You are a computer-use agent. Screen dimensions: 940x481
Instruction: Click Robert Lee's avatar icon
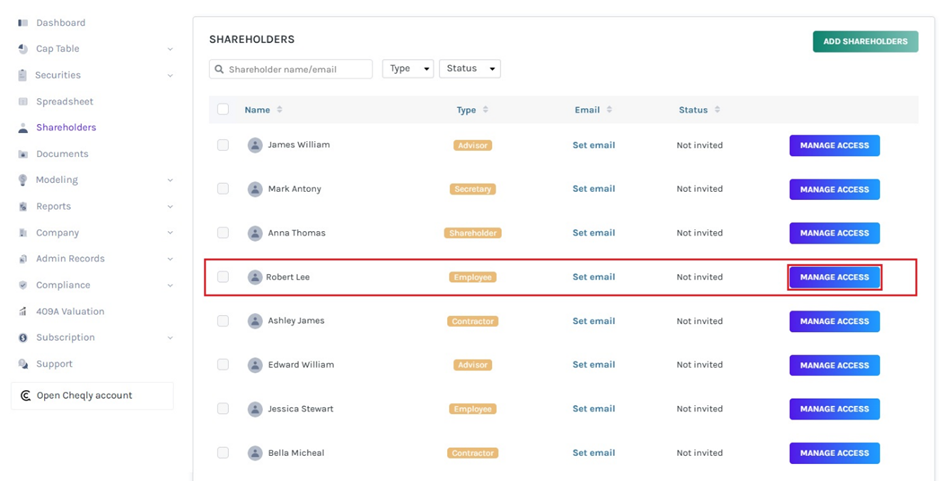tap(255, 277)
